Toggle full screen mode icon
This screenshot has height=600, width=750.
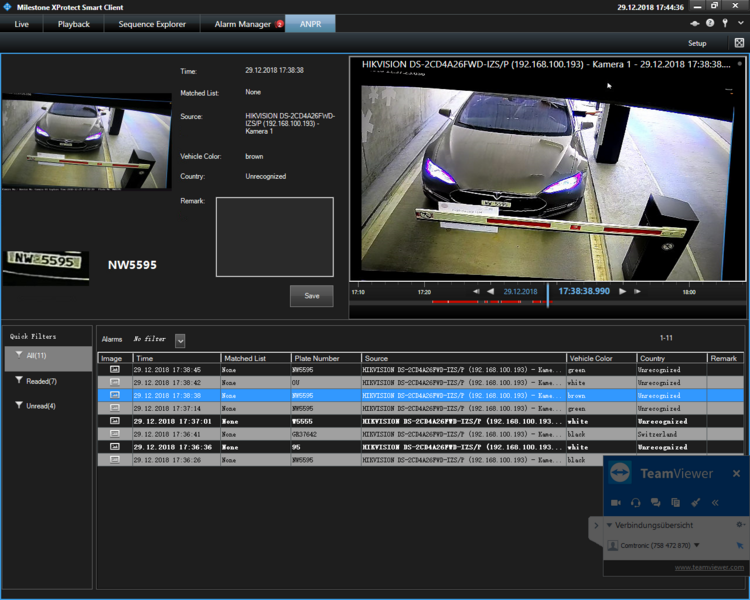point(739,43)
